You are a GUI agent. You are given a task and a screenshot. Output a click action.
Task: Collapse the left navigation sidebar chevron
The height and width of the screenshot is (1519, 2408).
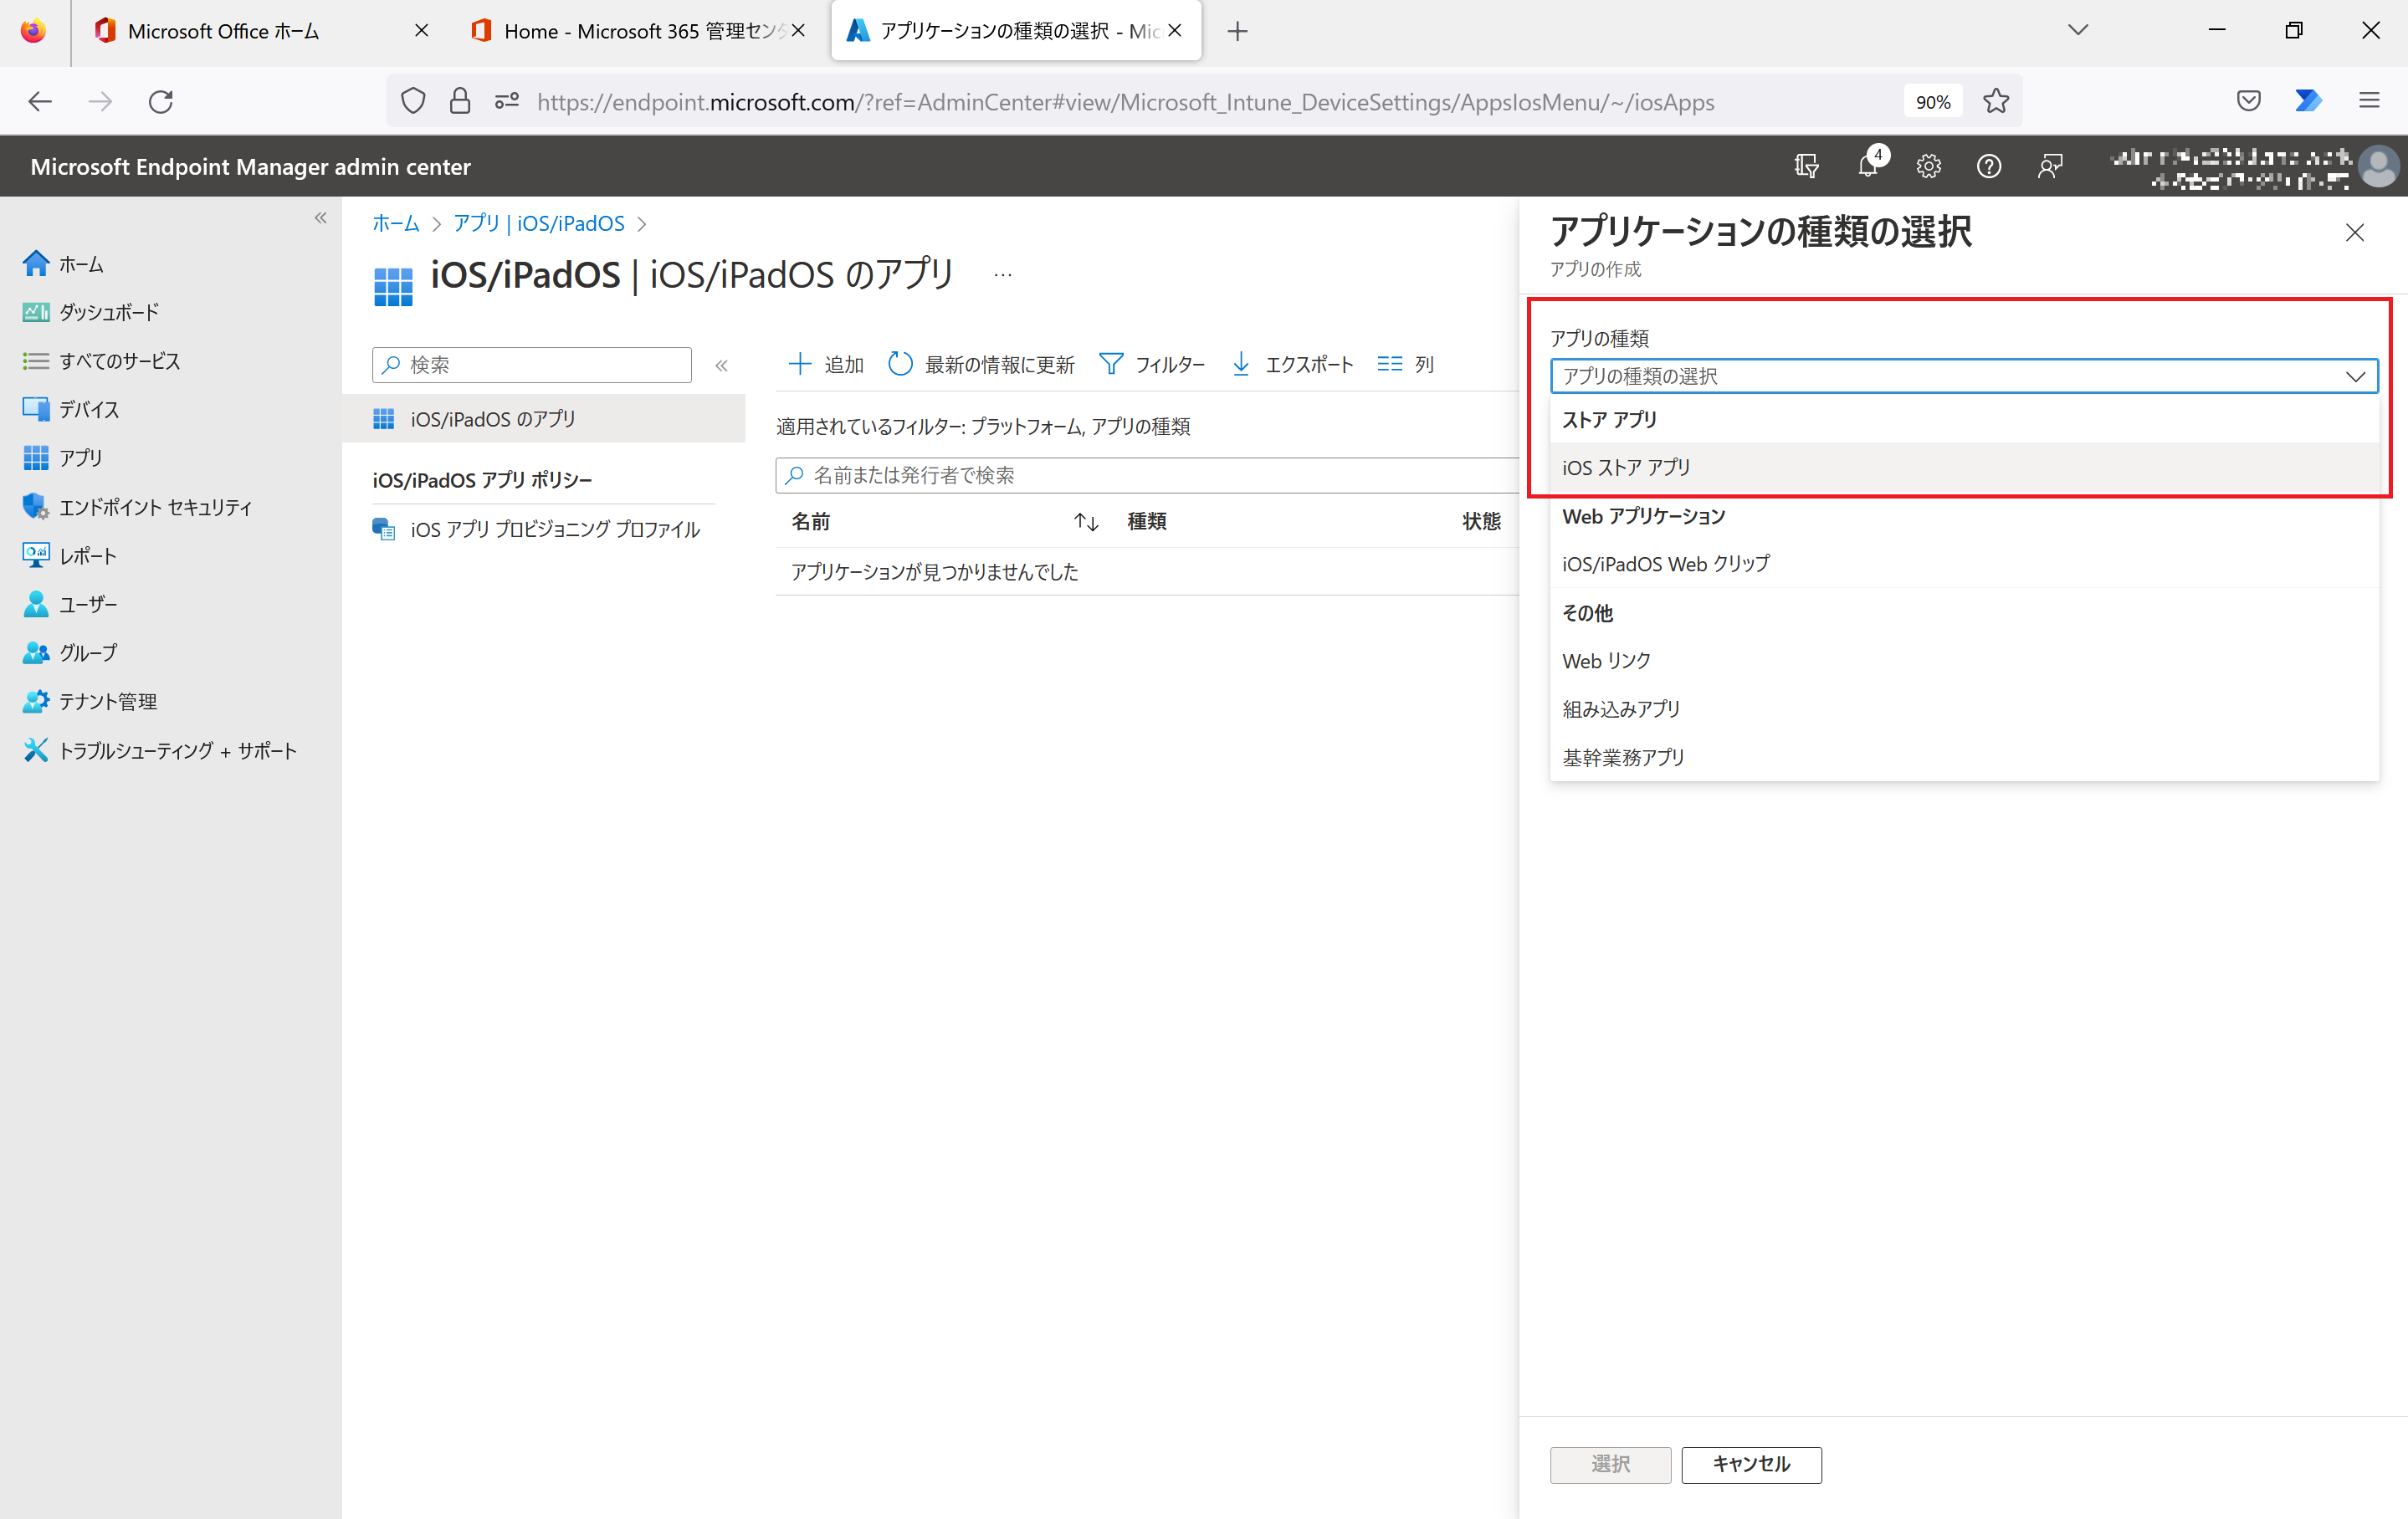(x=320, y=218)
